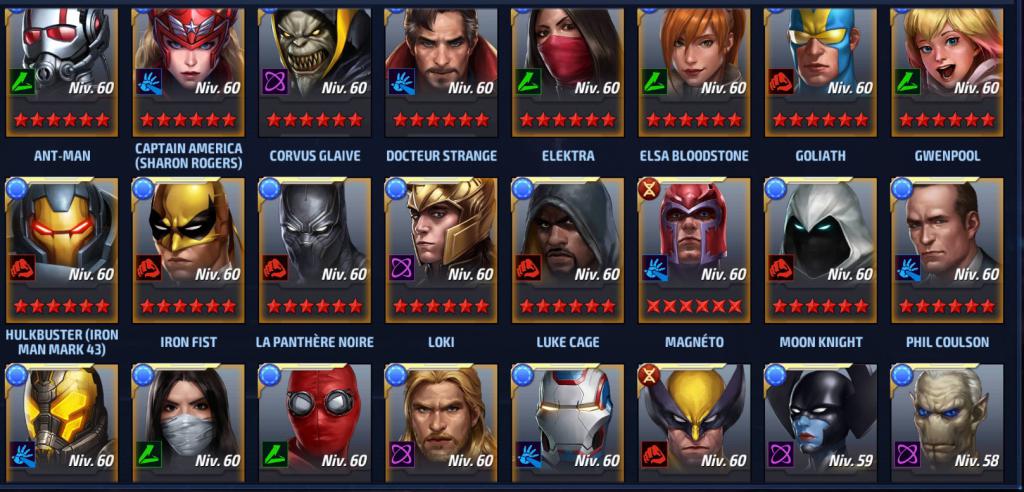Screen dimensions: 1024x492
Task: Click Magnéto's red X rank marks
Action: [694, 306]
